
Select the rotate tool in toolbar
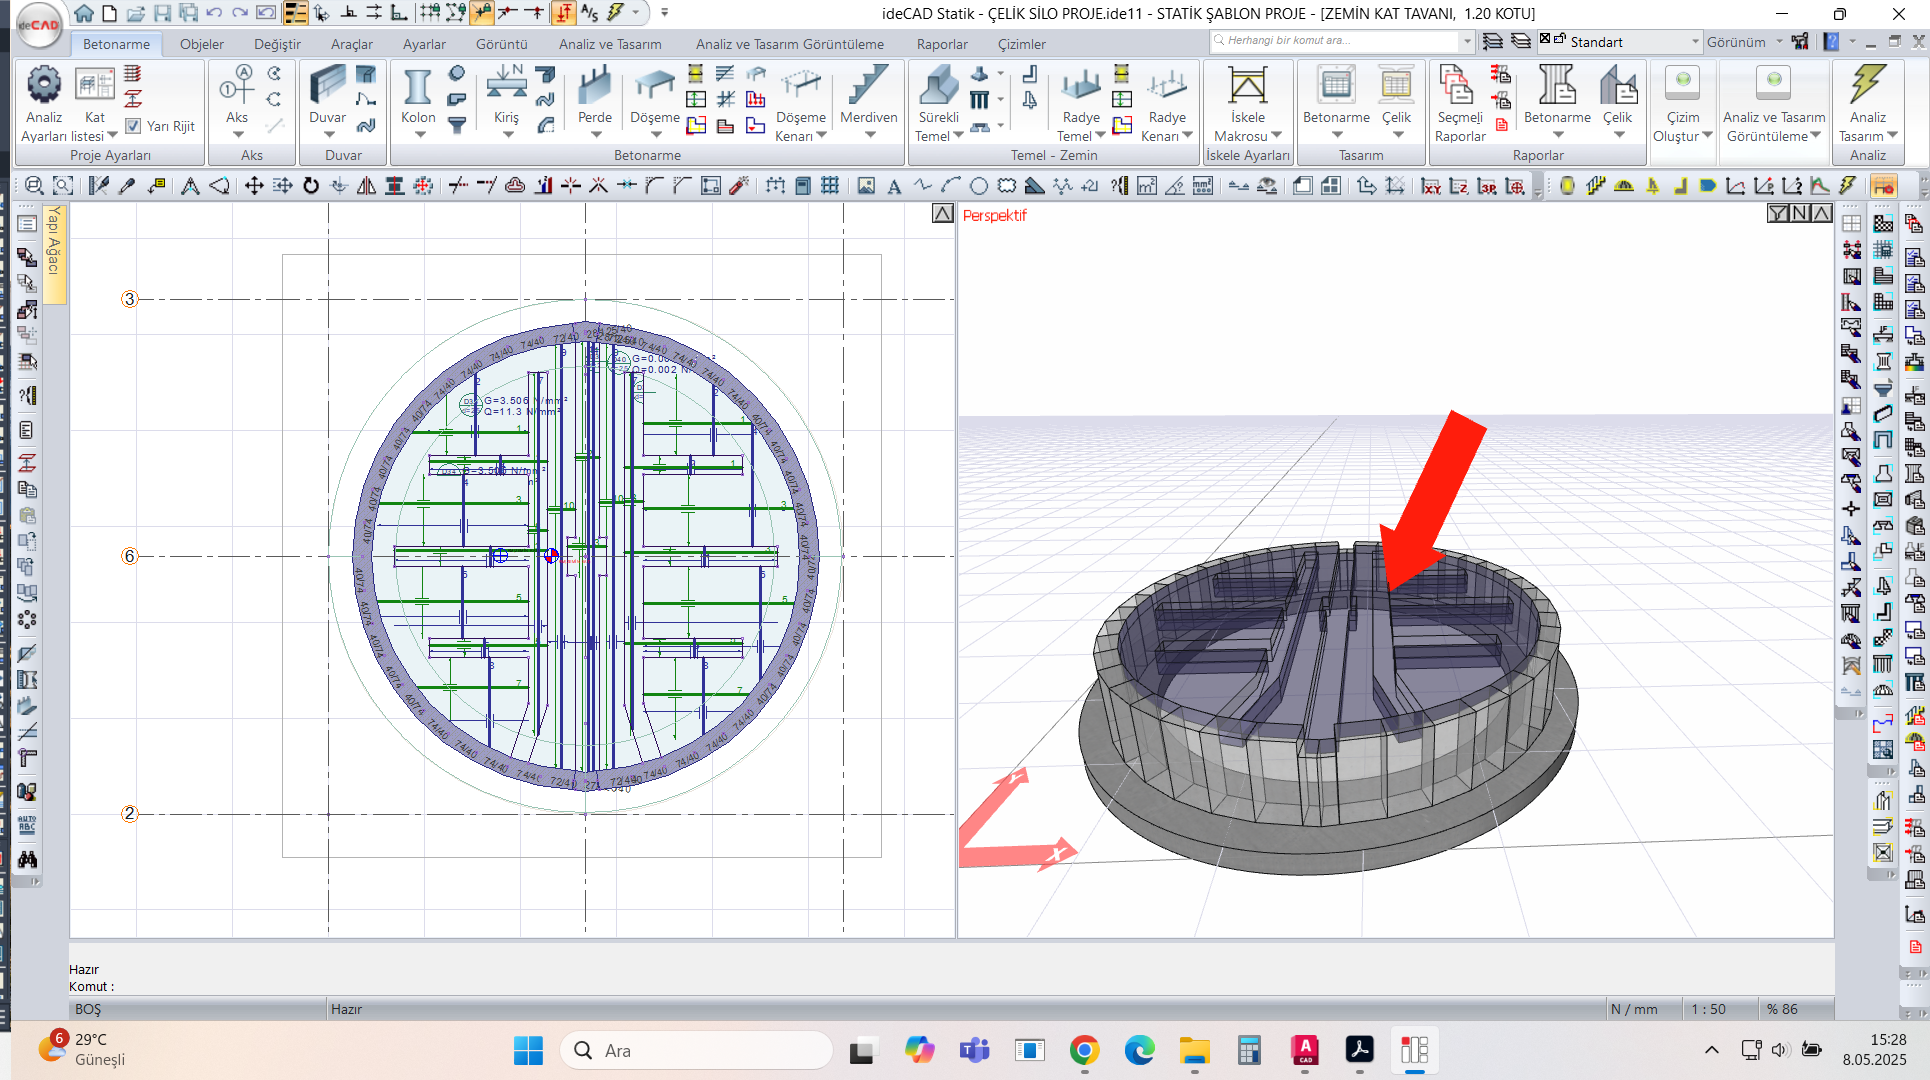coord(311,186)
